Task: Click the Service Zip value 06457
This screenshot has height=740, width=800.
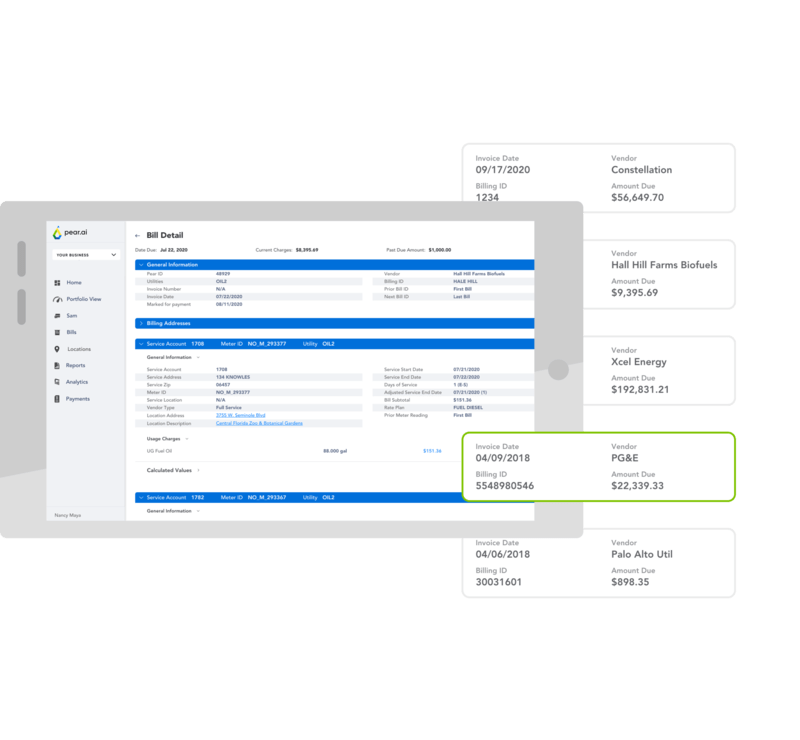Action: point(223,385)
